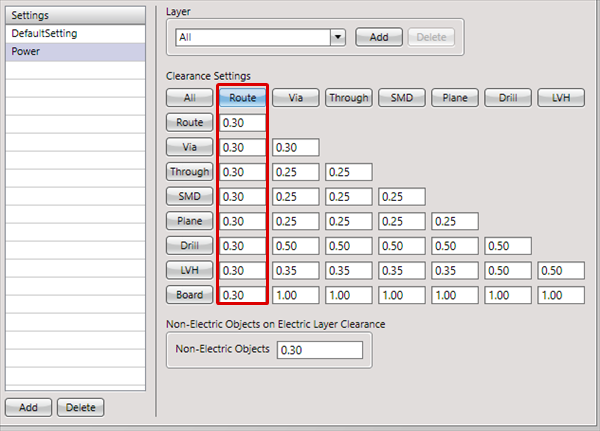
Task: Click the Plane column header button
Action: point(454,98)
